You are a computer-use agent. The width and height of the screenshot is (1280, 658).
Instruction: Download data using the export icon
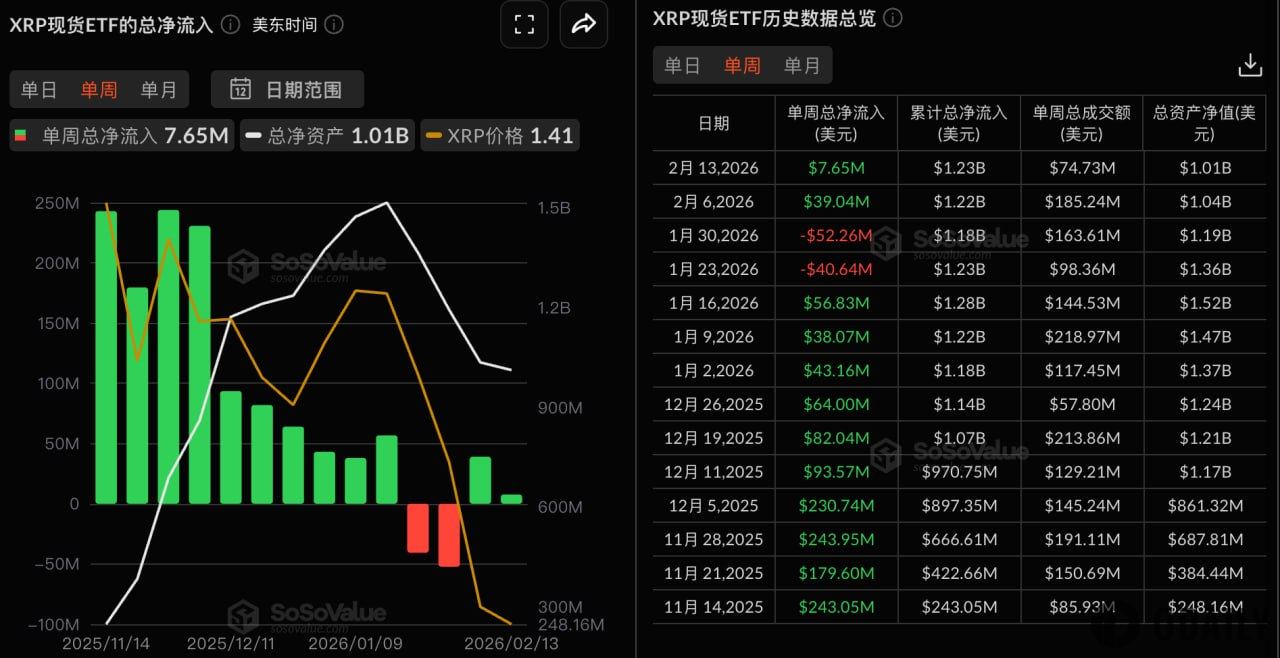1250,64
